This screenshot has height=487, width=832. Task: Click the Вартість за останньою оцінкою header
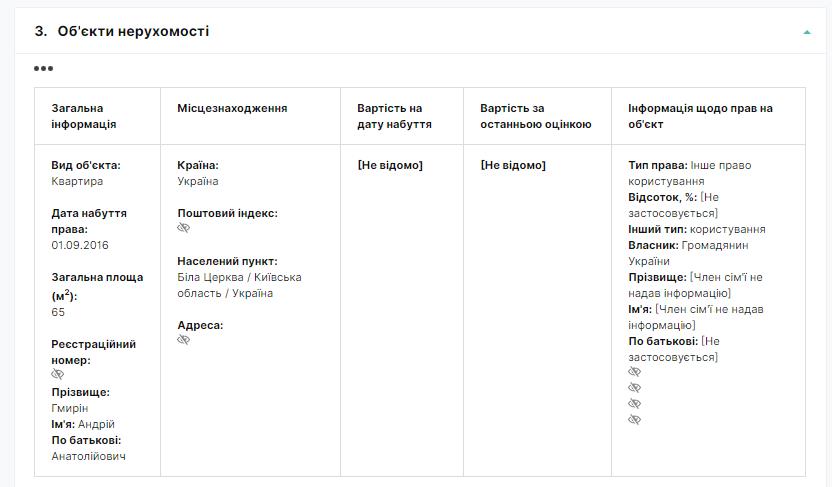[x=535, y=116]
